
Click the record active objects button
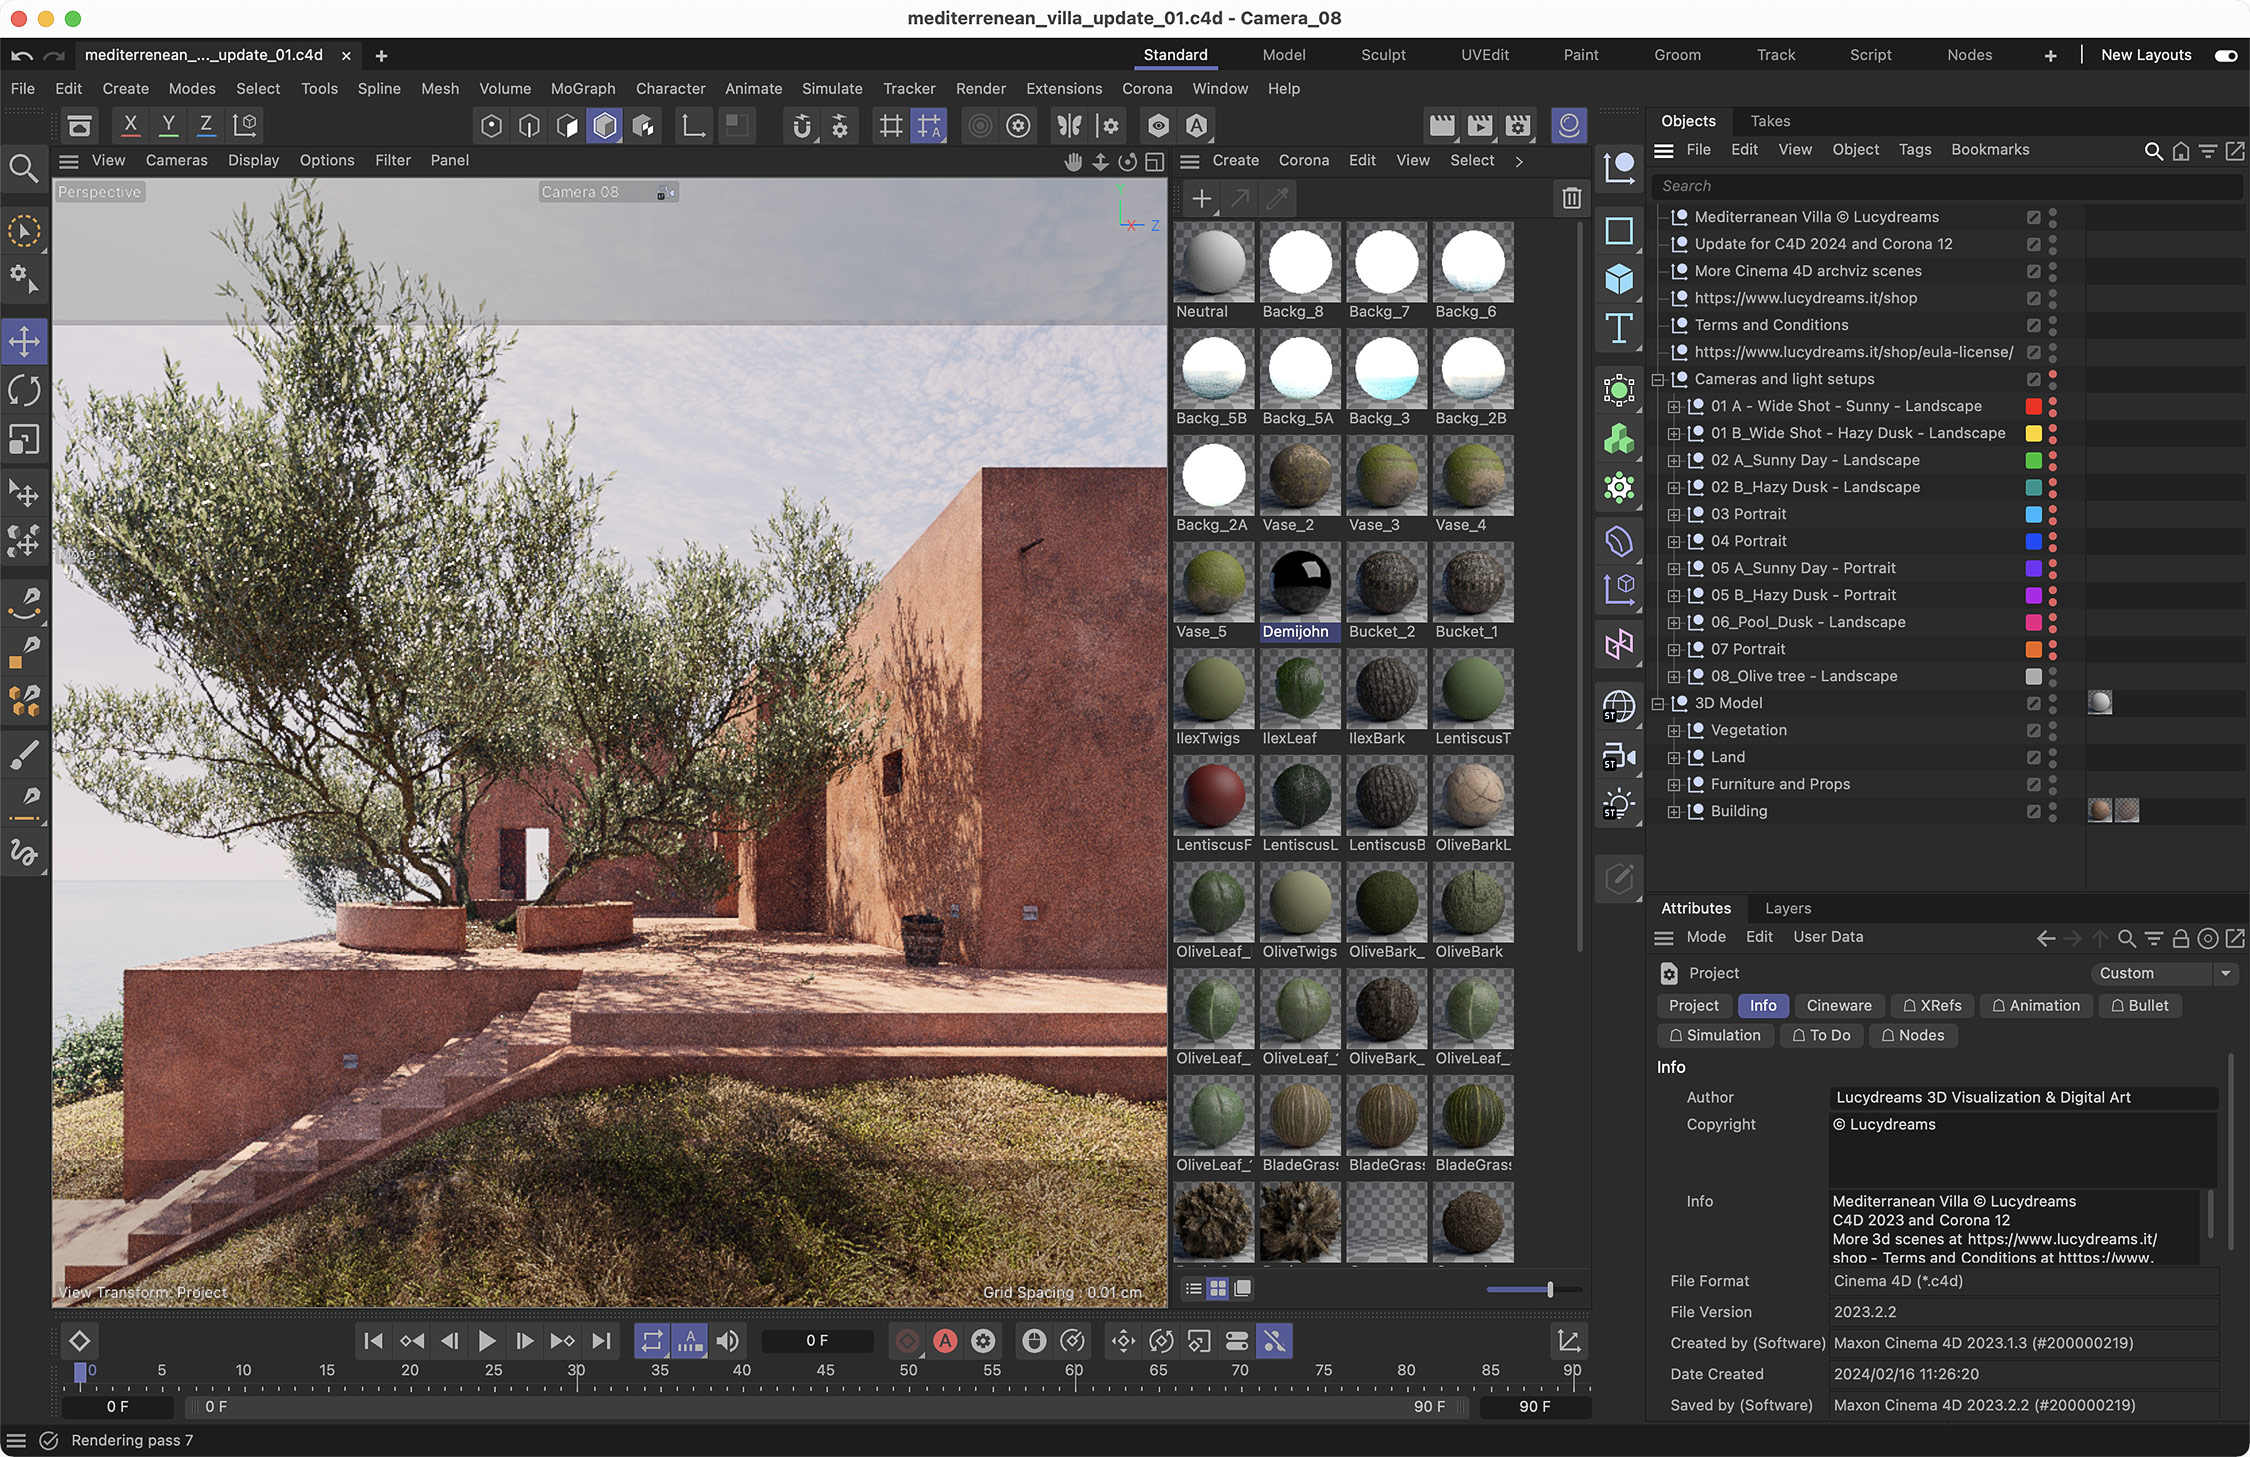click(x=907, y=1341)
